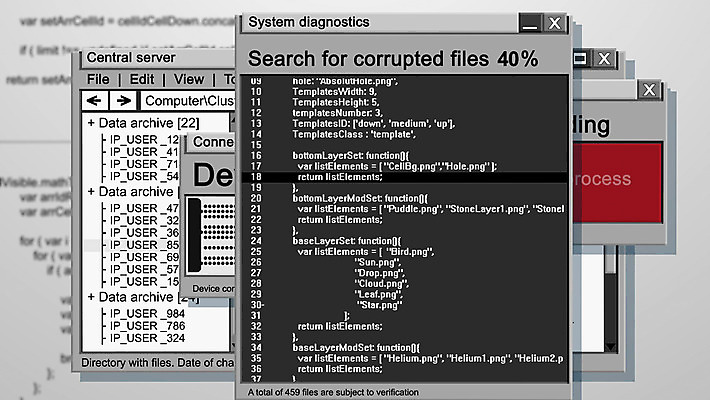
Task: Click the back arrow in Central server
Action: point(94,101)
